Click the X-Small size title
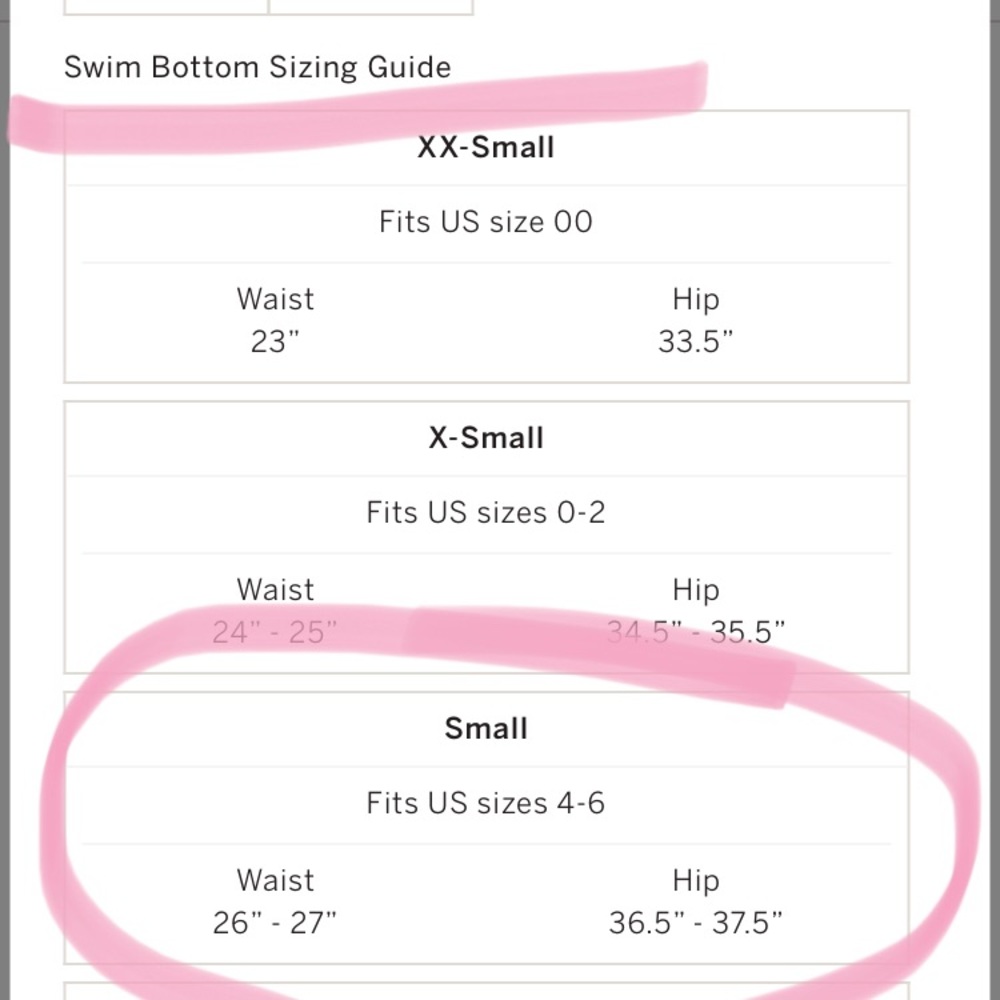The width and height of the screenshot is (1000, 1000). click(x=486, y=438)
